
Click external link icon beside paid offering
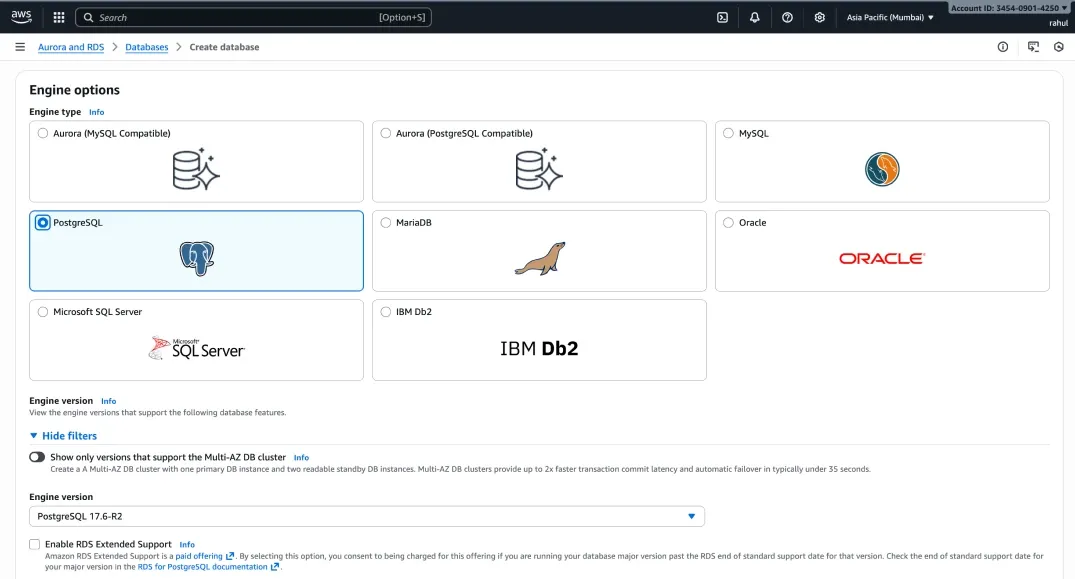pyautogui.click(x=230, y=556)
